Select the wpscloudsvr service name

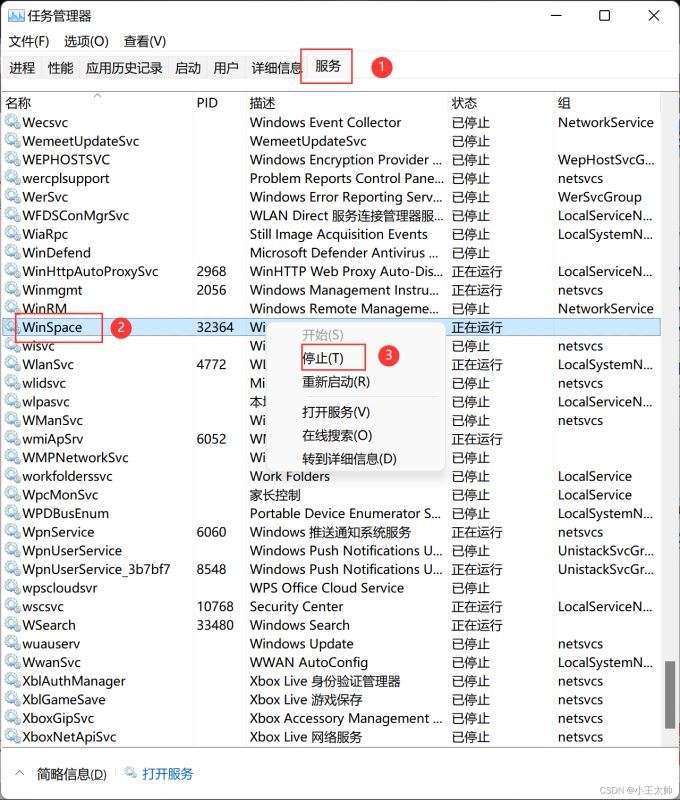coord(60,588)
